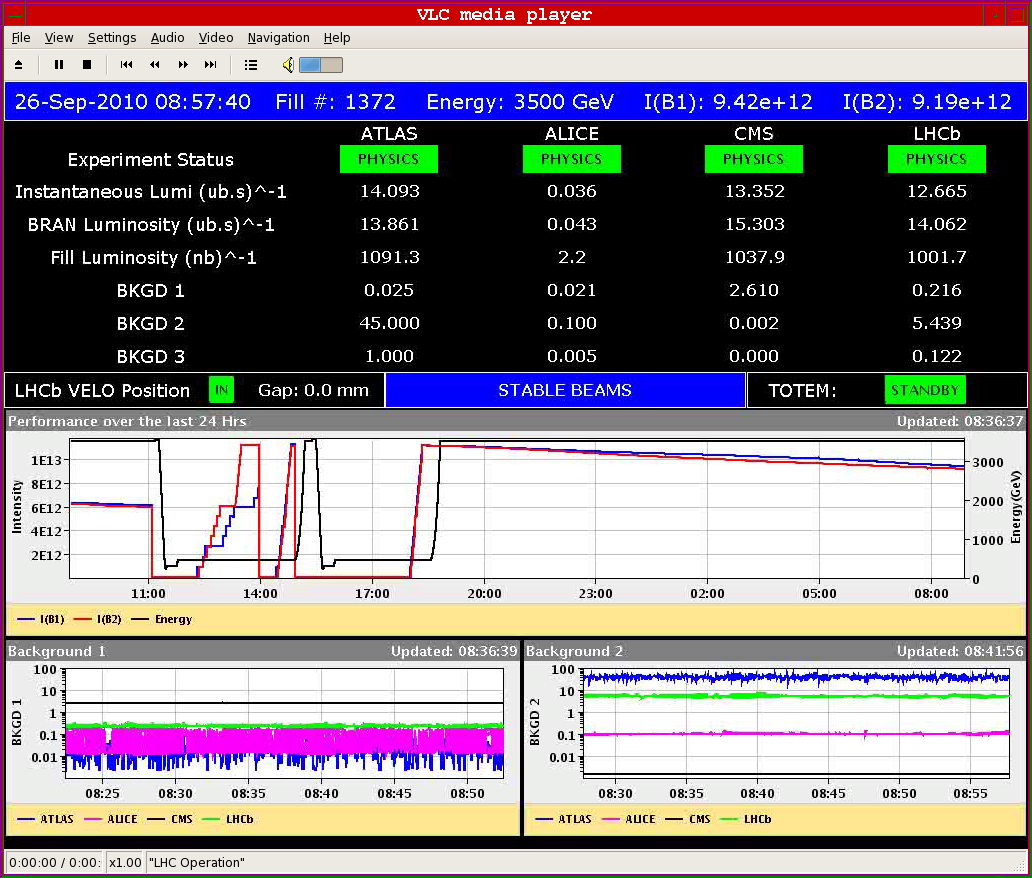Screen dimensions: 1032x878
Task: Click the "Instantaneous Lumi (ub.s)^-1" row label
Action: click(151, 192)
